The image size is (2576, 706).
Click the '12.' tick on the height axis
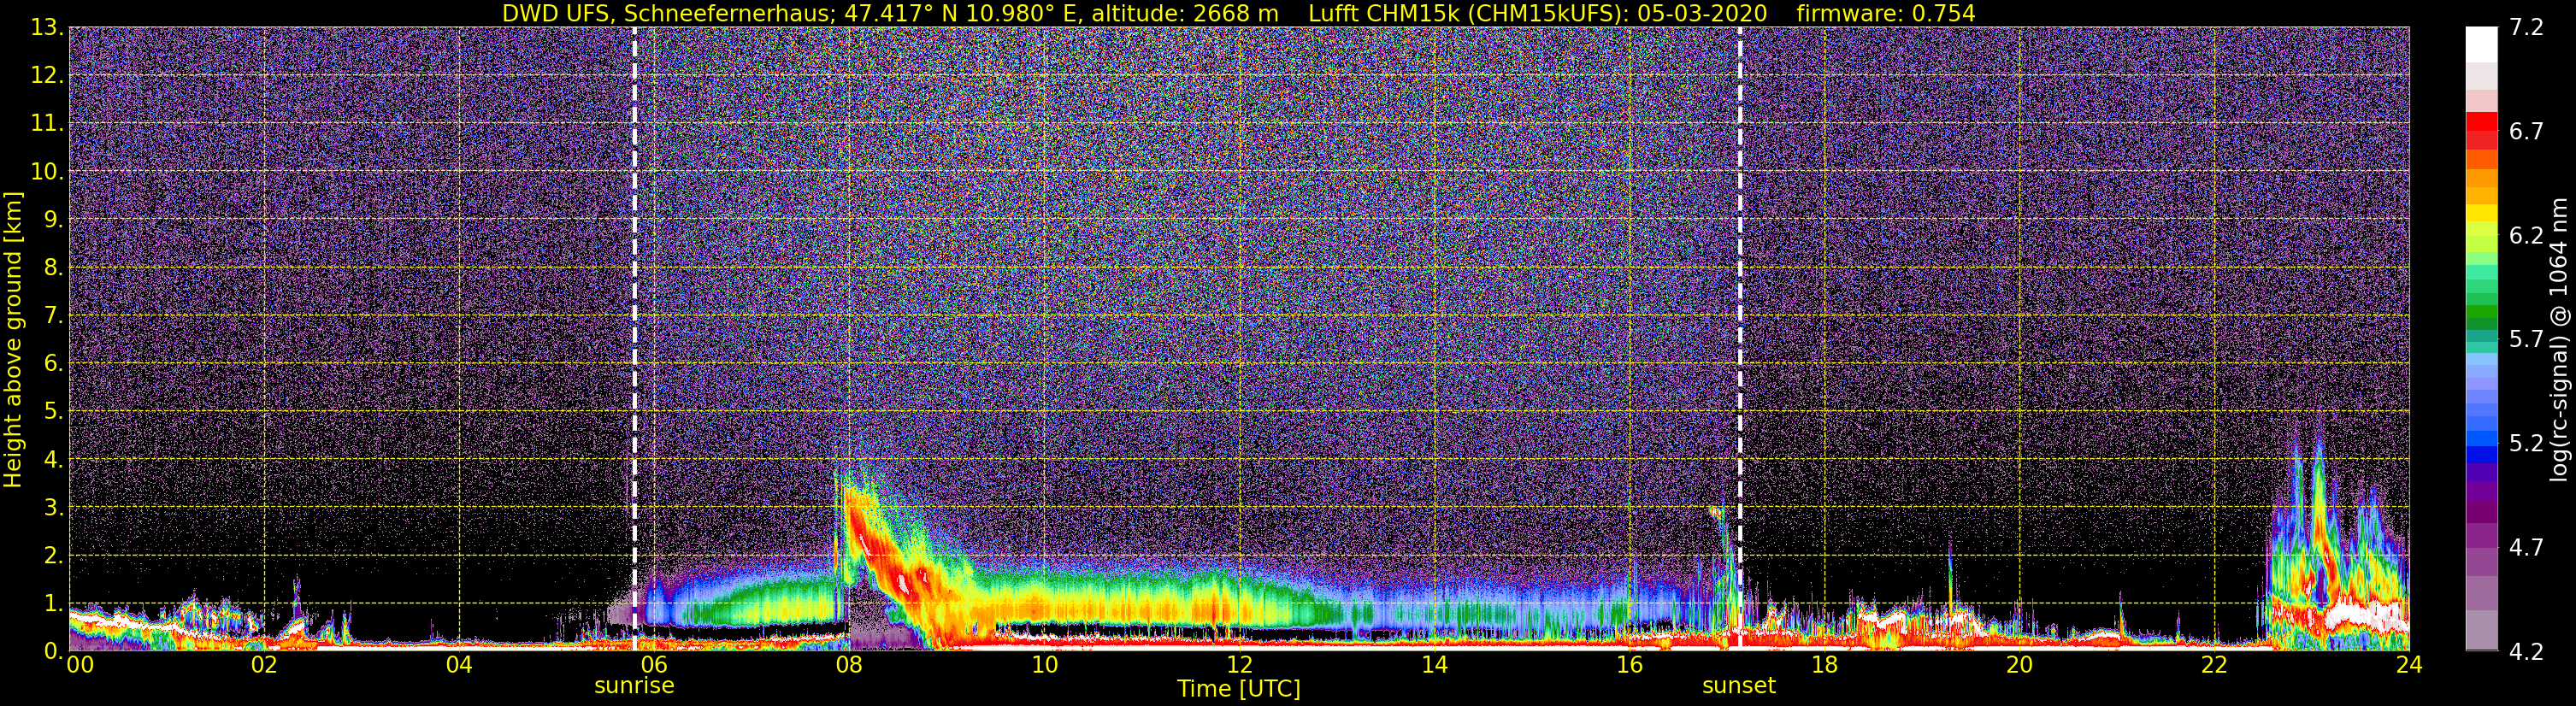47,75
